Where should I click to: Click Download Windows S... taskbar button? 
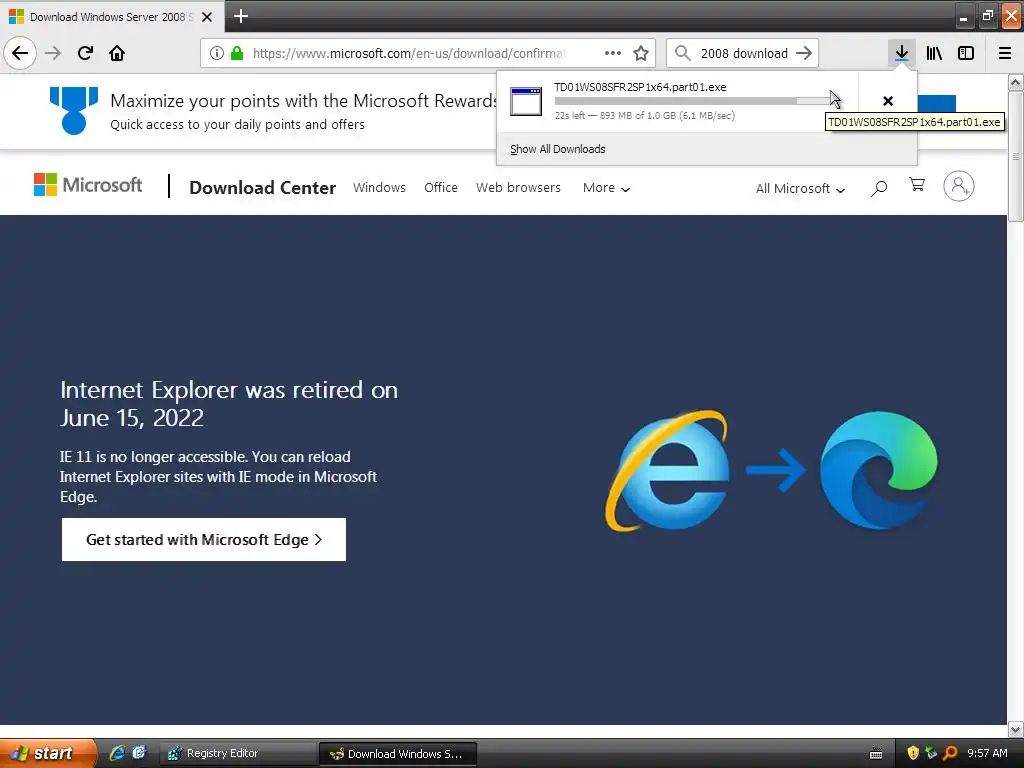pyautogui.click(x=398, y=754)
